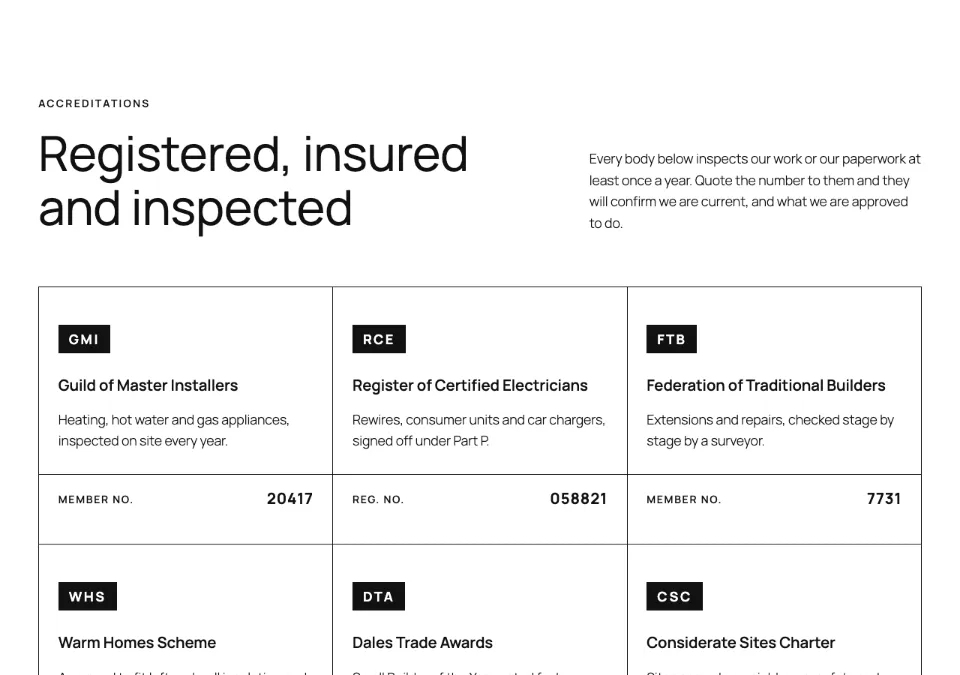The image size is (960, 675).
Task: Click the GMI badge icon
Action: pos(84,339)
